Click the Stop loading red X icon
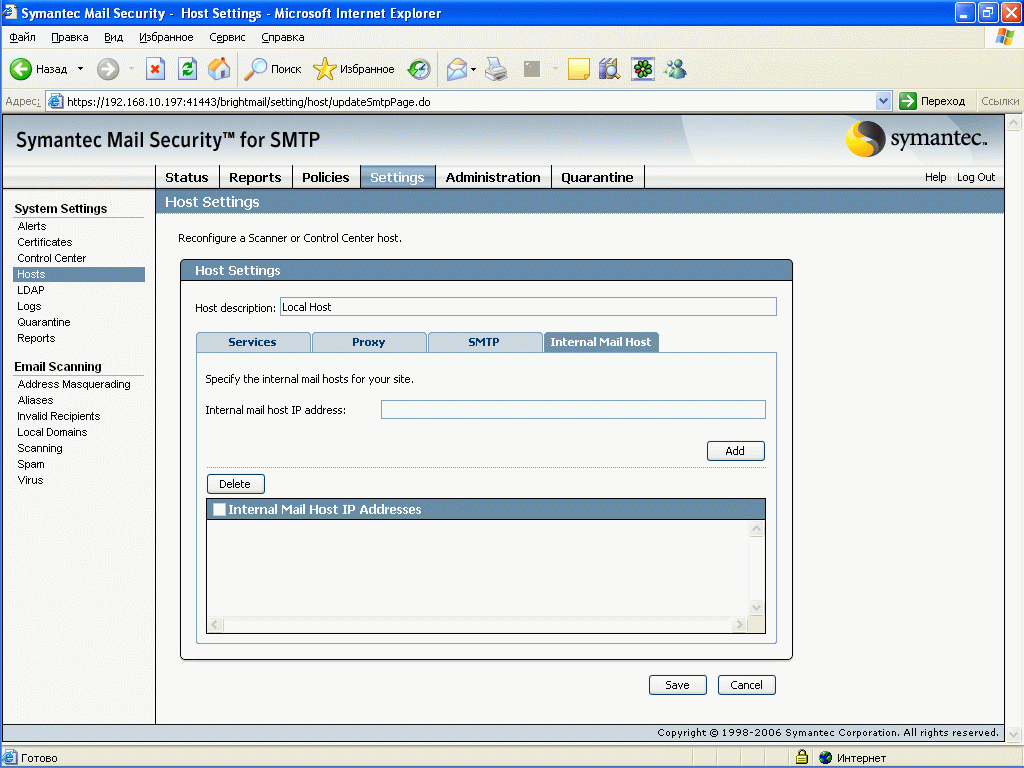Viewport: 1024px width, 768px height. pyautogui.click(x=155, y=69)
